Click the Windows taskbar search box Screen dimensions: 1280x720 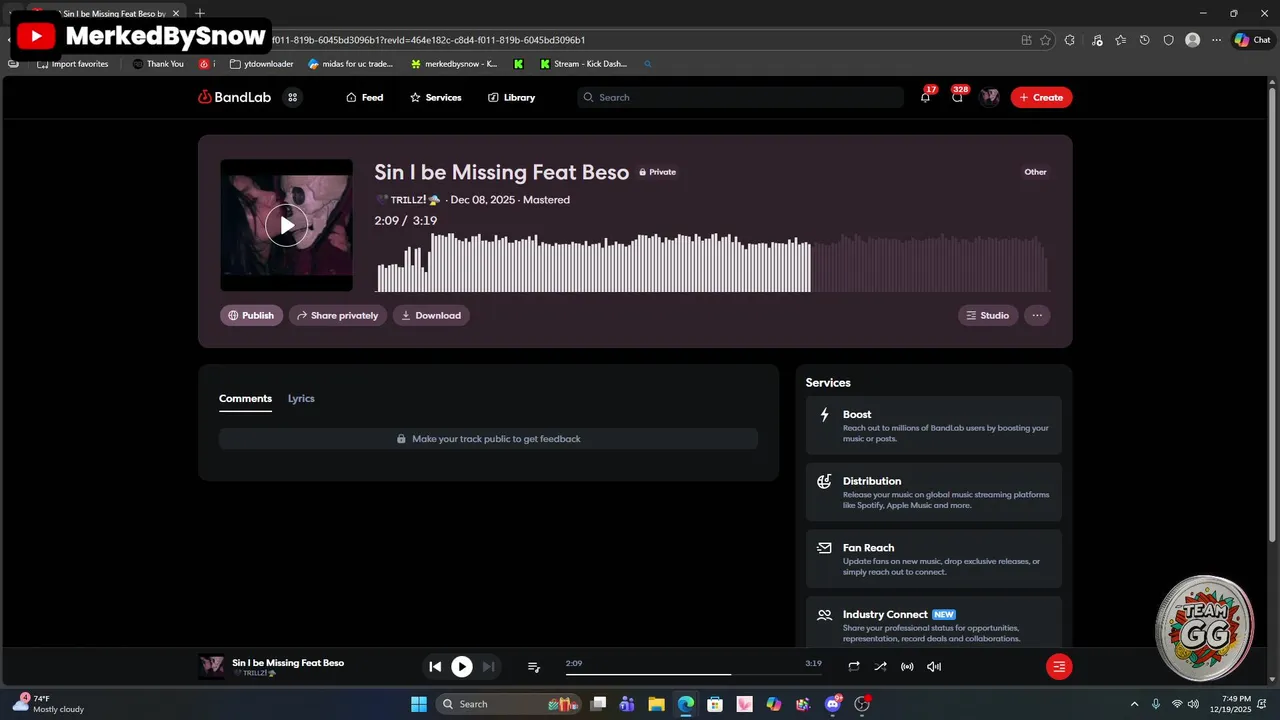(510, 704)
